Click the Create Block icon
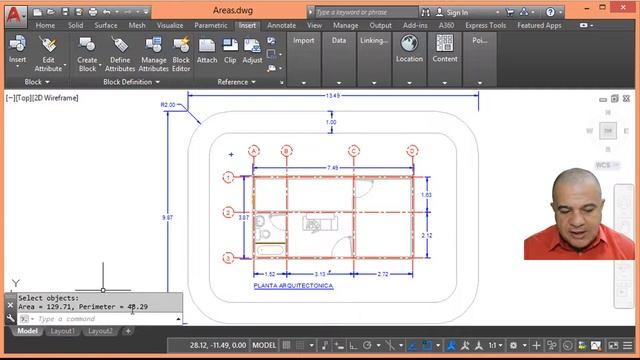640x360 pixels. 87,44
